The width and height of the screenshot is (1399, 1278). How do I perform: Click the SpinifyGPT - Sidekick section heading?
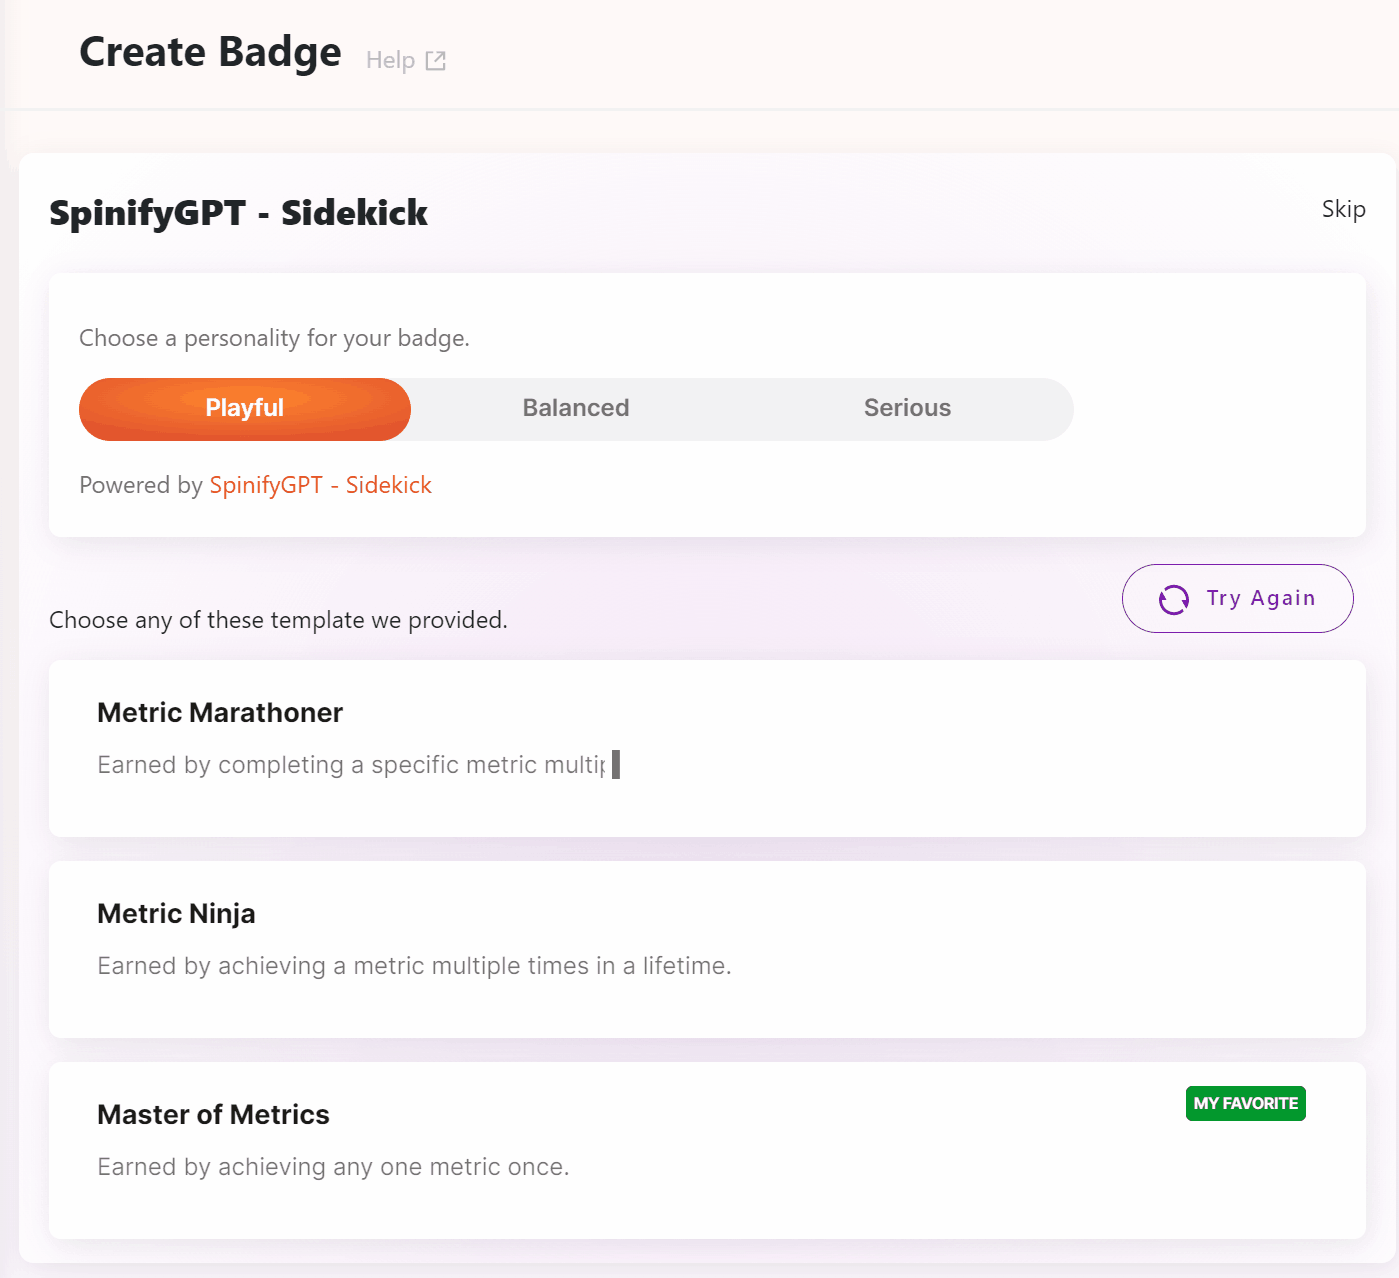pos(238,213)
